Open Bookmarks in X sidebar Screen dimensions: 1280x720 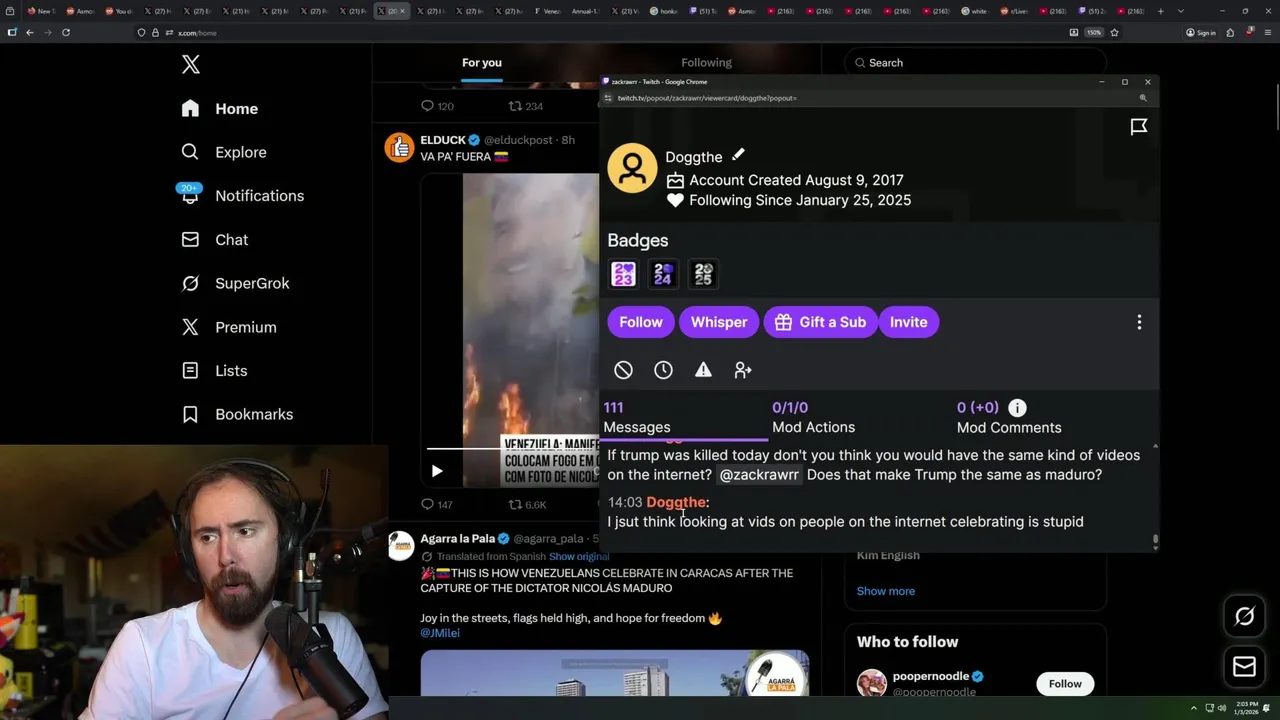click(254, 414)
